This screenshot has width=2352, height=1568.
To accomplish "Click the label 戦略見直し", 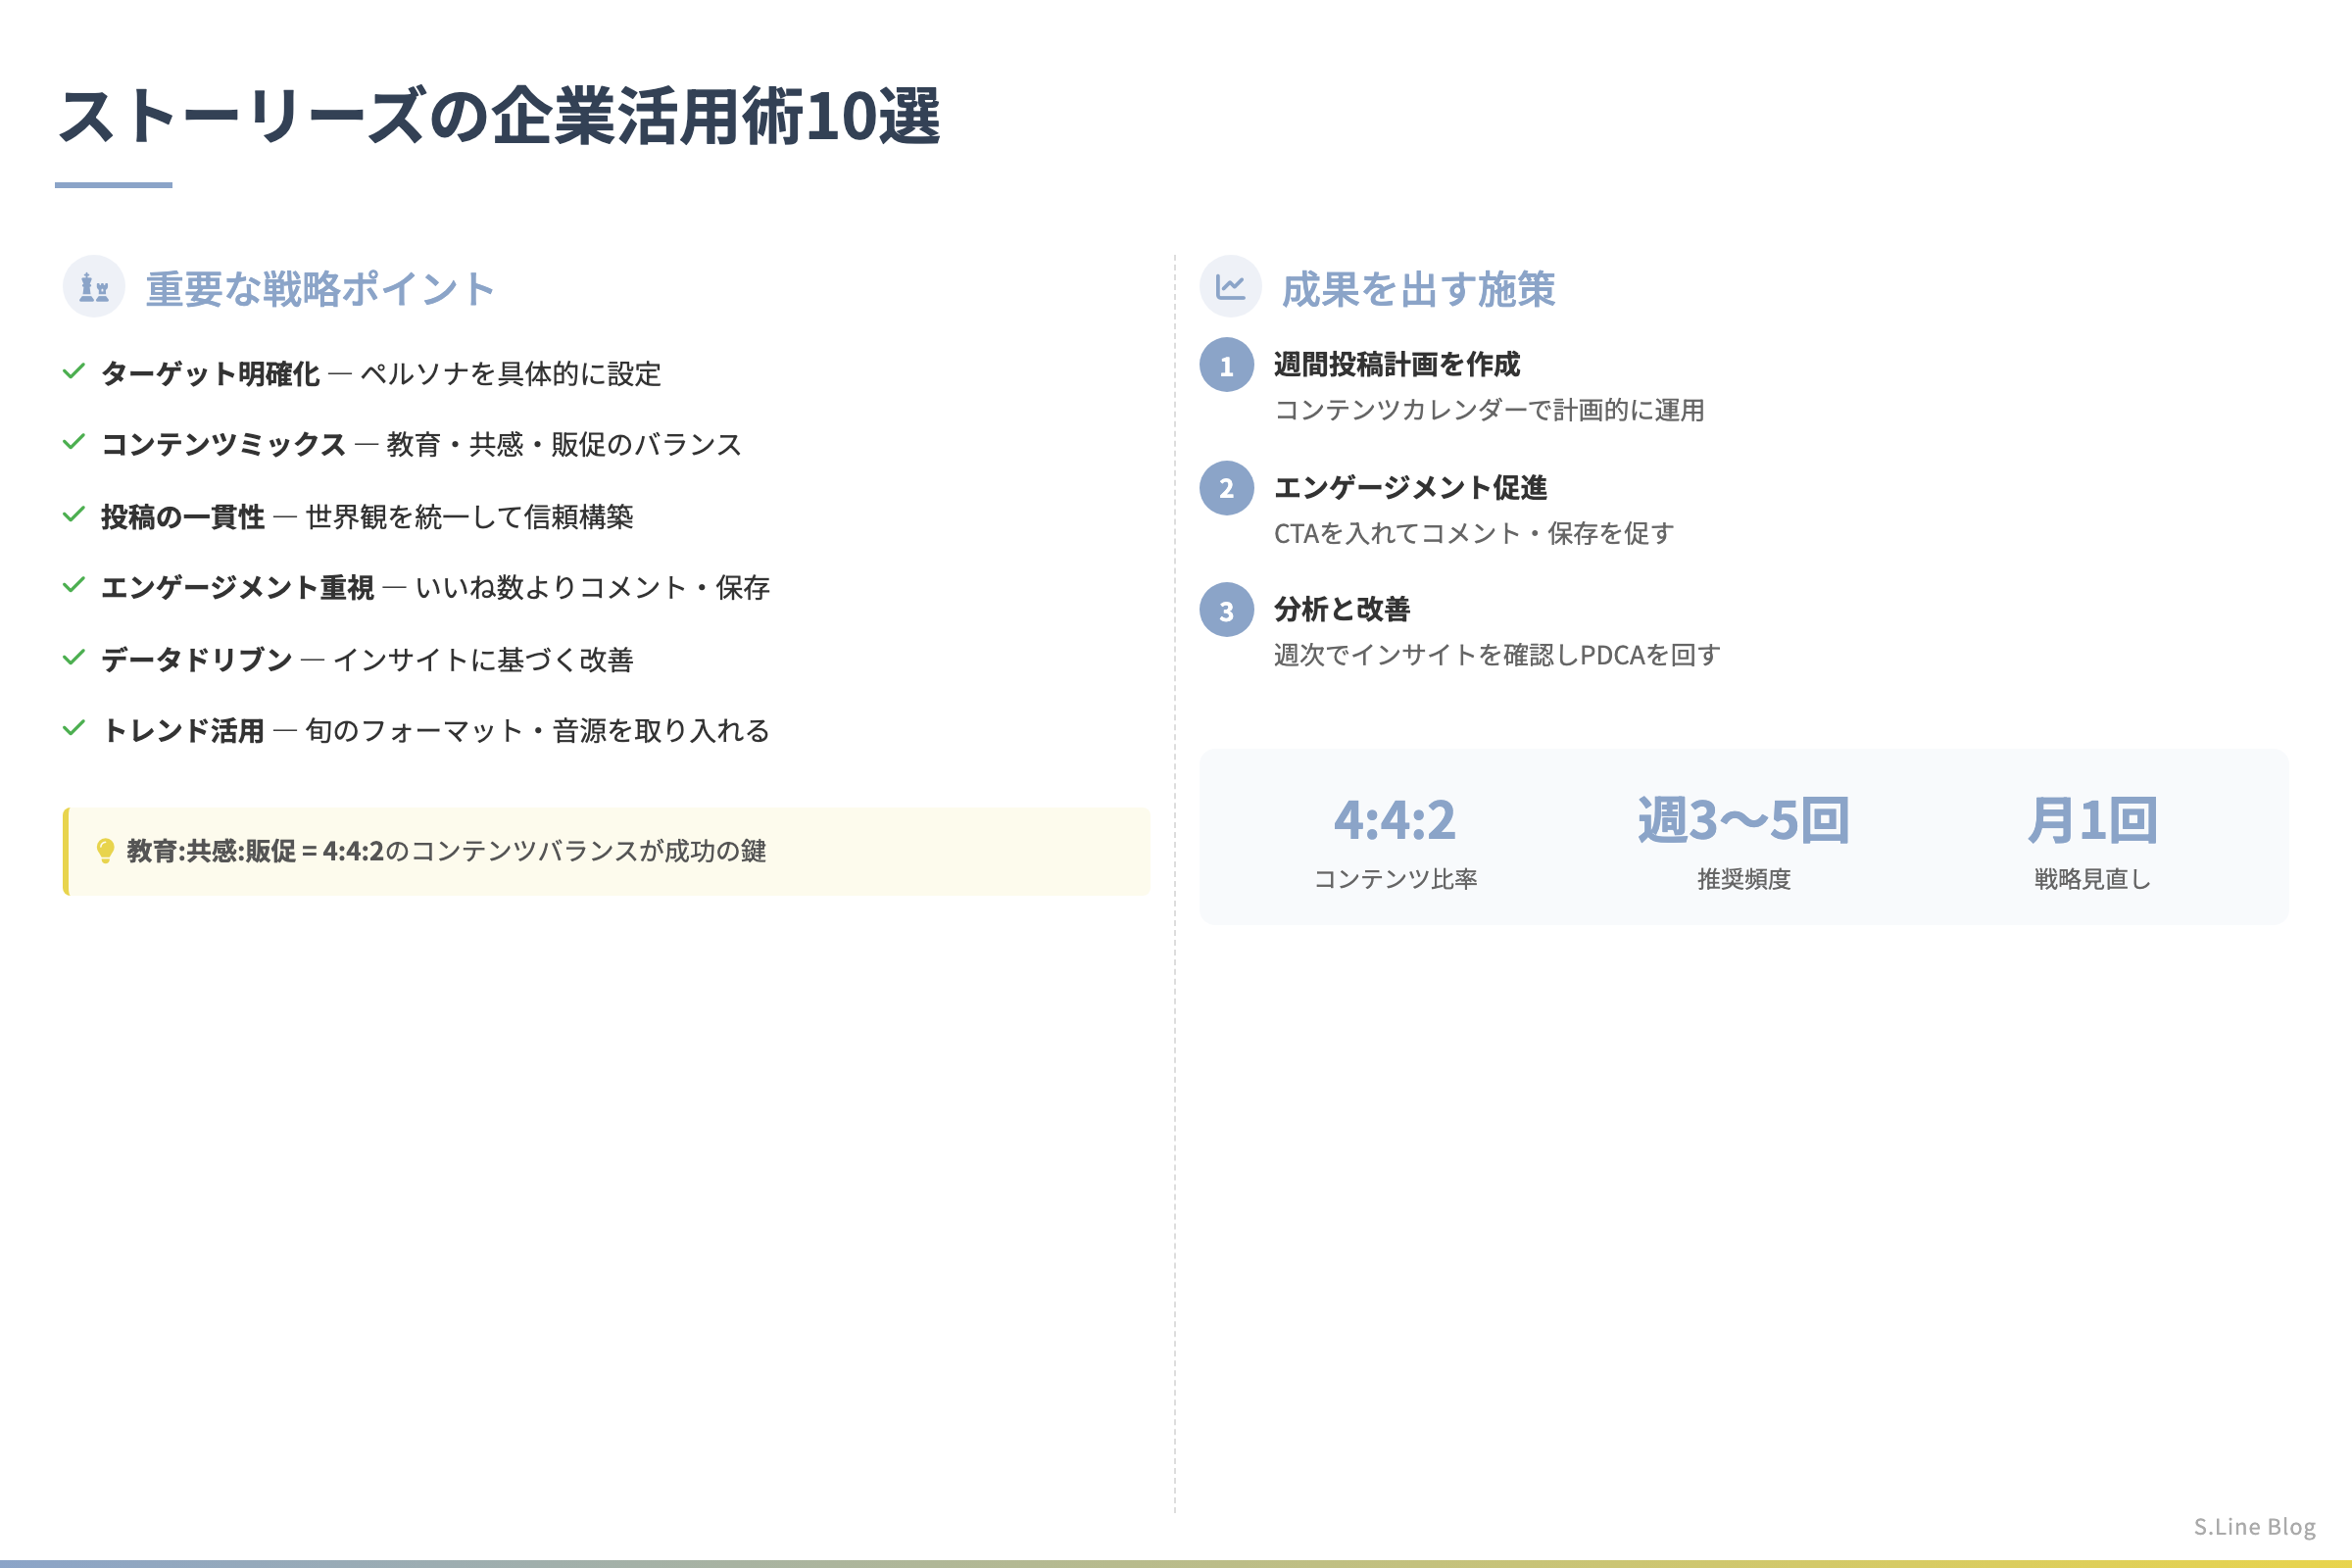I will [2093, 879].
